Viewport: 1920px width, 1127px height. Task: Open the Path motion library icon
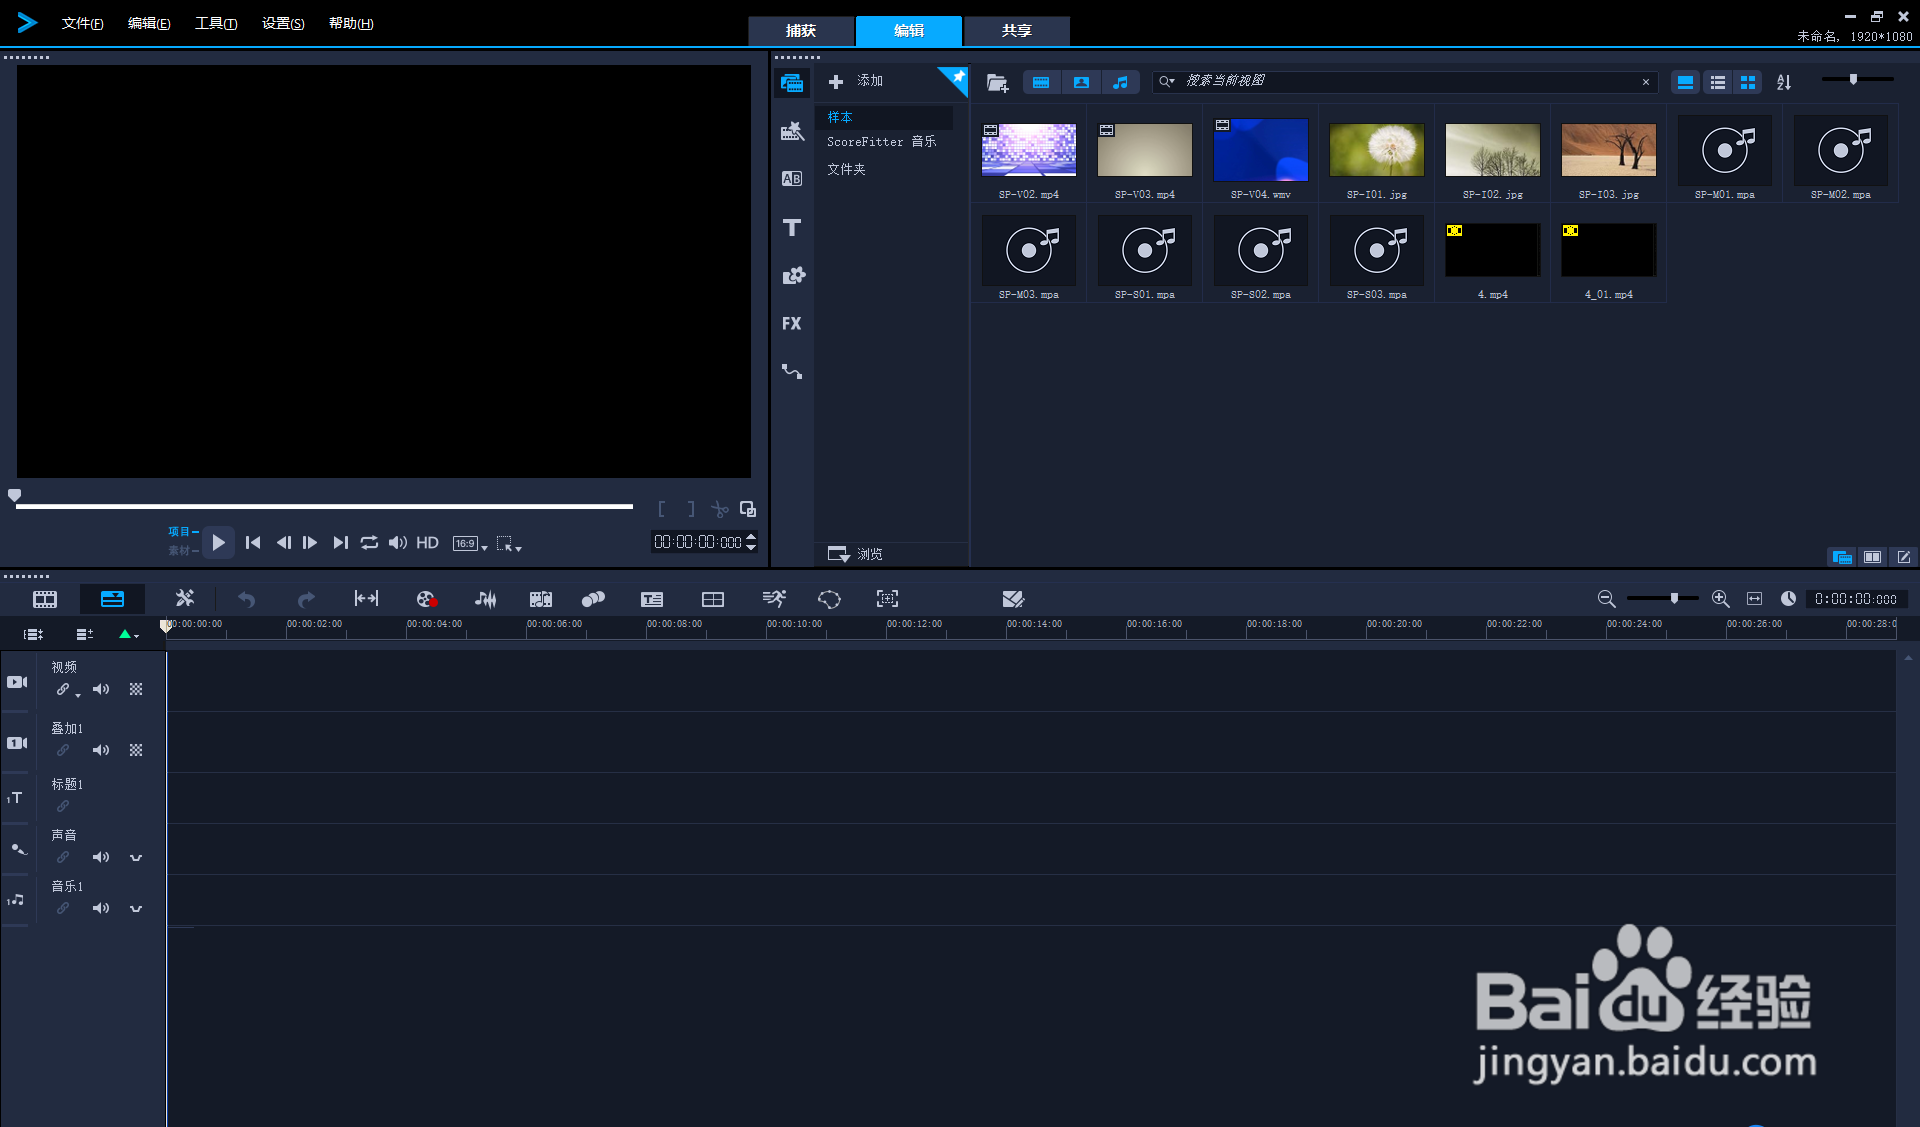[x=791, y=371]
